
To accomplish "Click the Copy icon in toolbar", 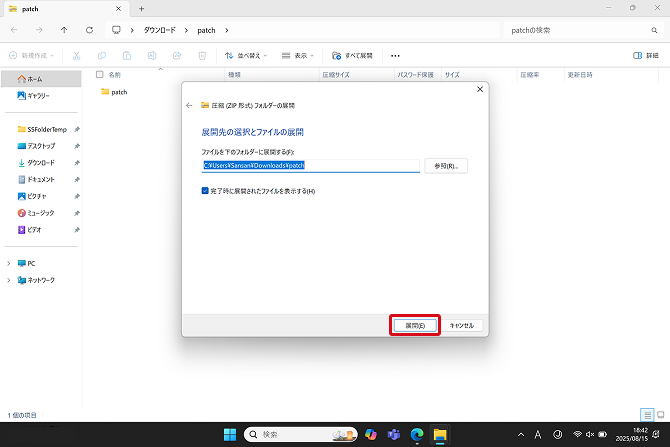I will (x=102, y=56).
